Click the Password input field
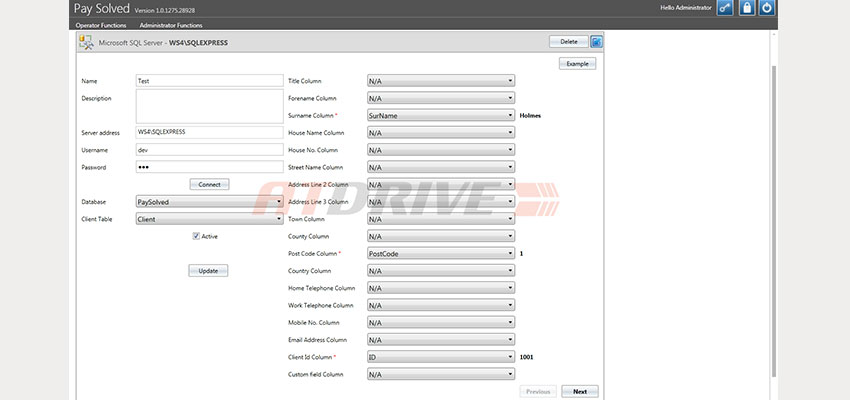 click(209, 167)
